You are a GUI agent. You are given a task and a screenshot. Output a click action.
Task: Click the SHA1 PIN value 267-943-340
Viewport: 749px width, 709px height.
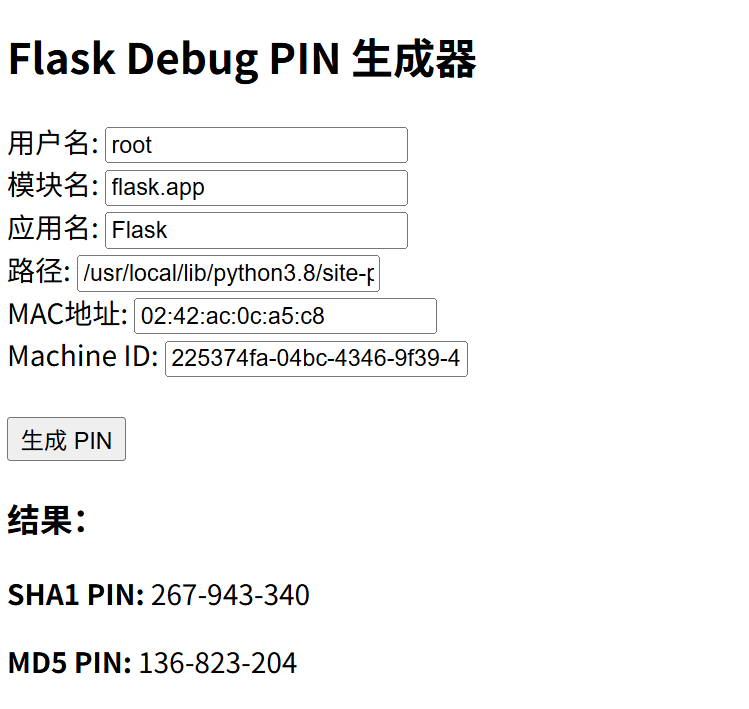pyautogui.click(x=230, y=595)
